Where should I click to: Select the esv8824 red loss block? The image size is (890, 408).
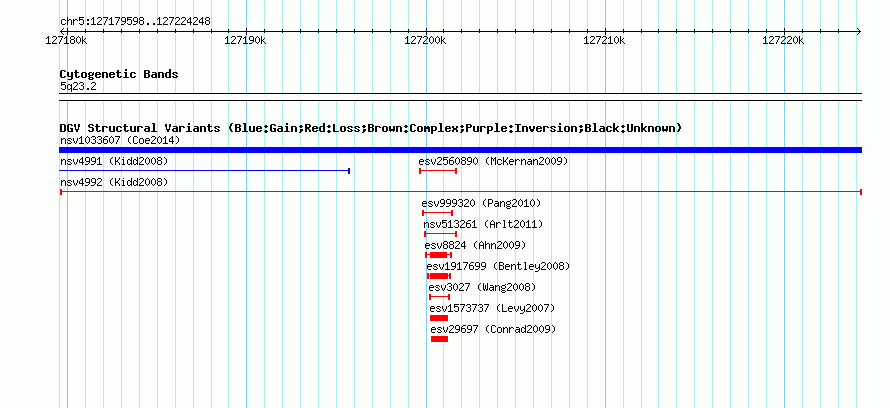pos(438,255)
